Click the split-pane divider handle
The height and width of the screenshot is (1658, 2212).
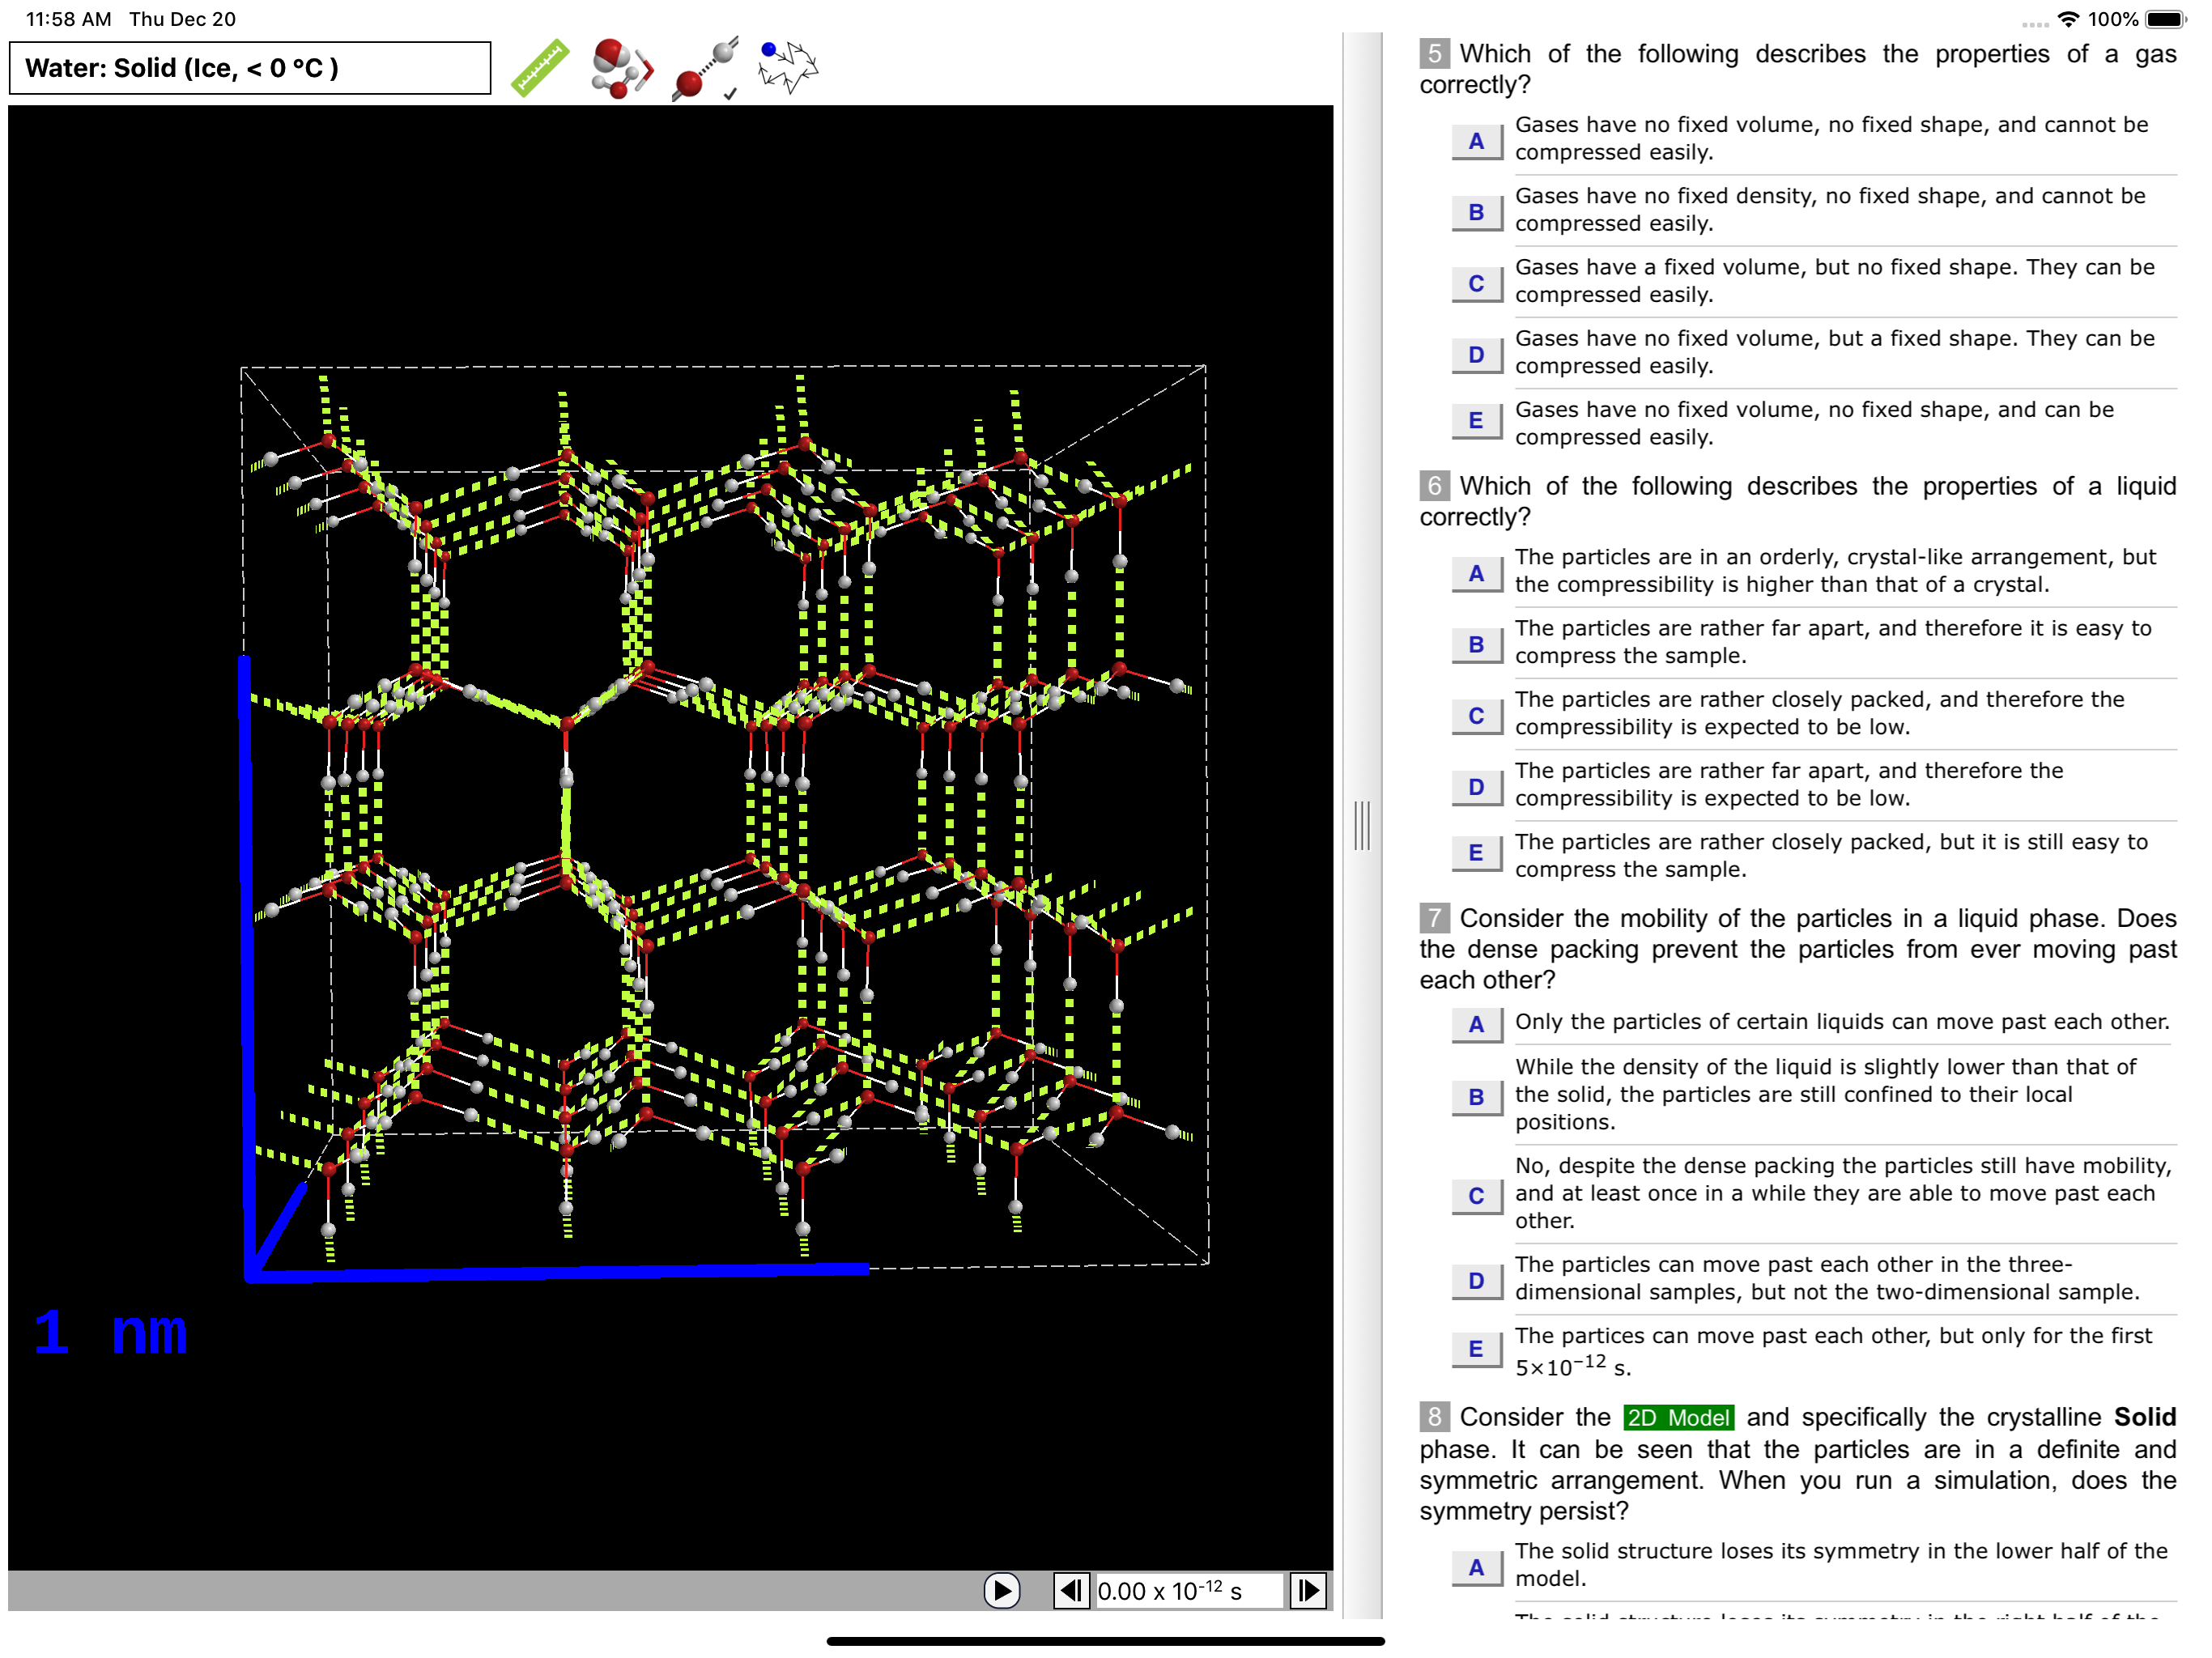tap(1362, 826)
